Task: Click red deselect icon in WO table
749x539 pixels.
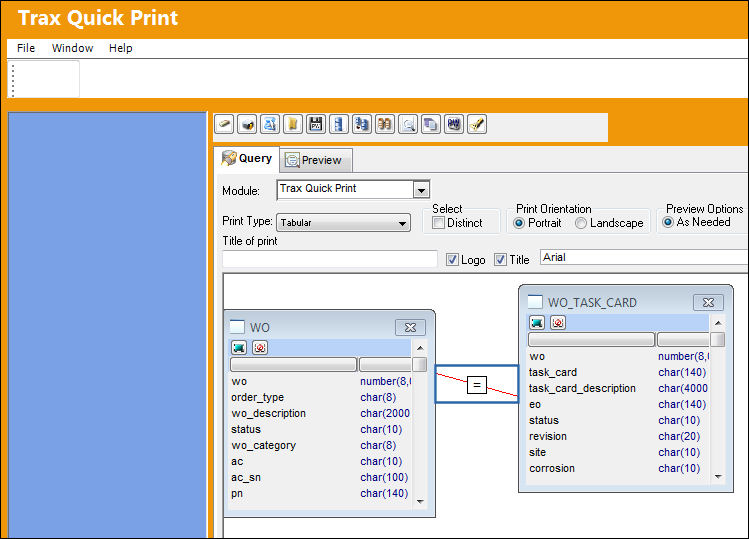Action: tap(260, 347)
